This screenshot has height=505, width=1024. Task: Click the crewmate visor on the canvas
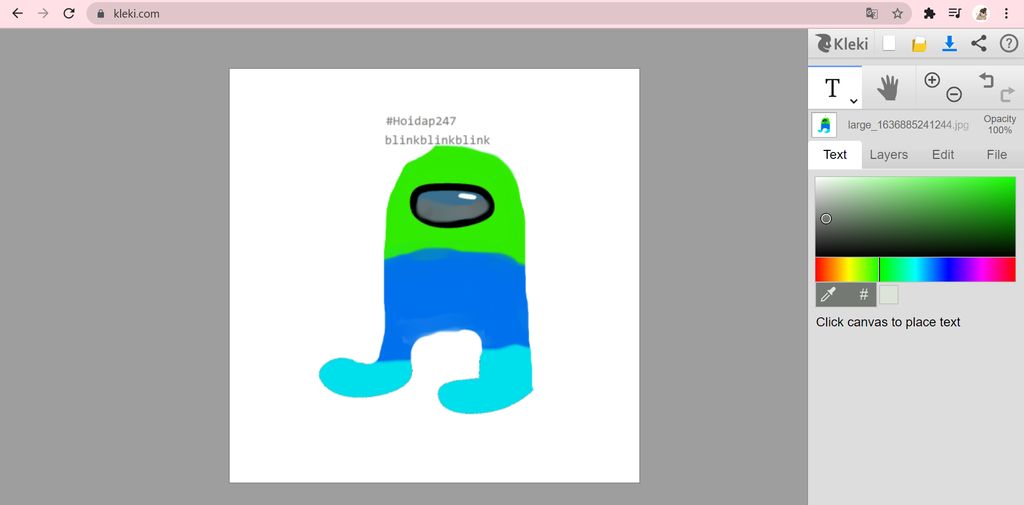click(x=452, y=205)
